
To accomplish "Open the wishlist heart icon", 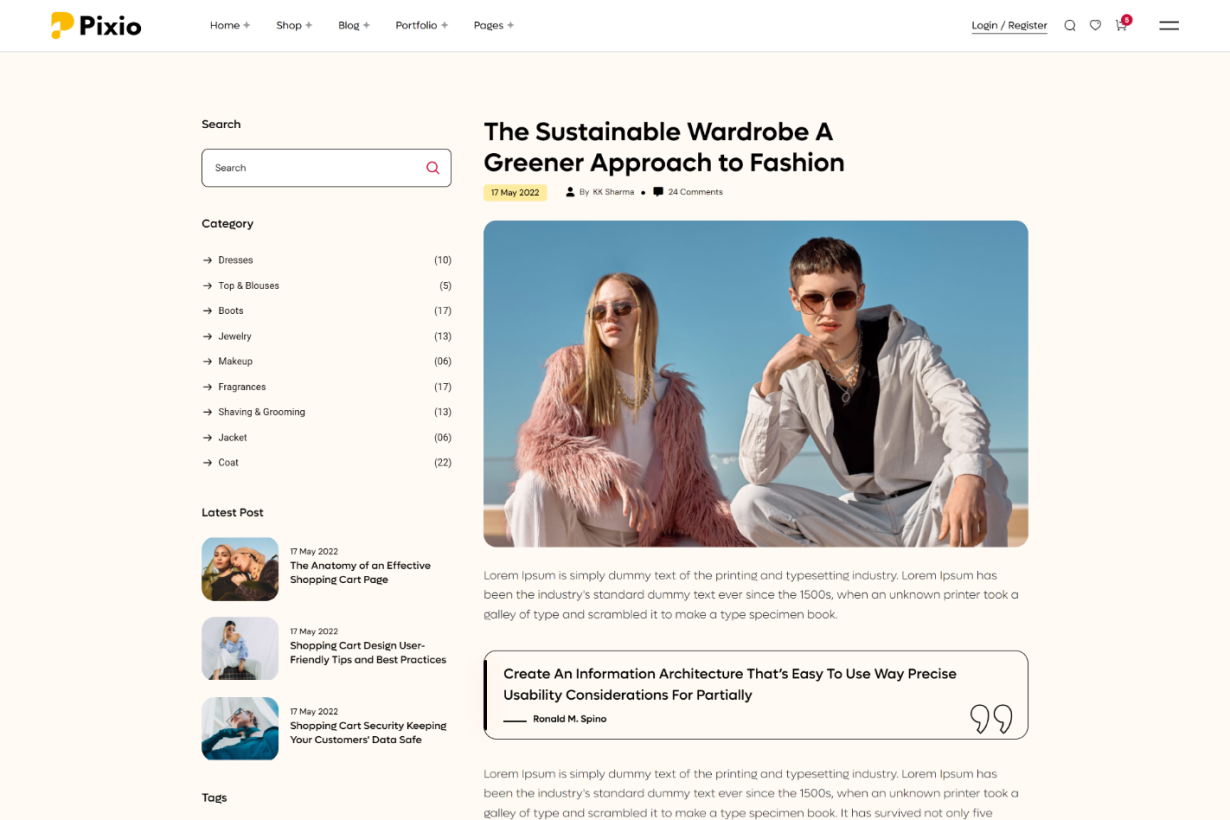I will 1095,25.
